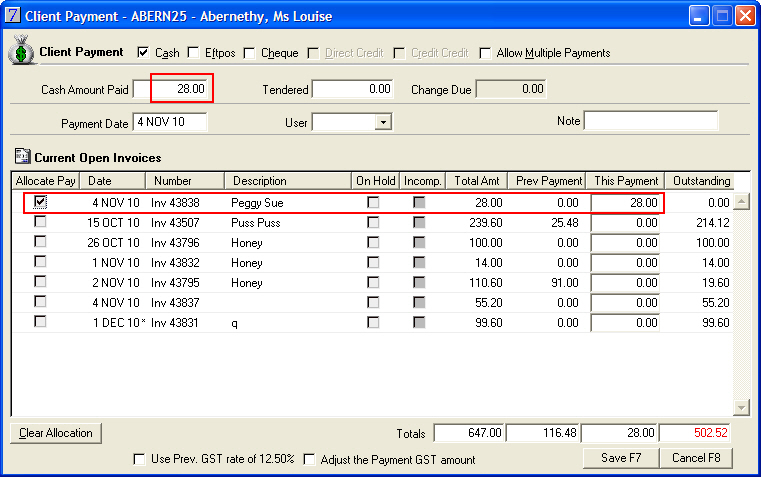
Task: Click the red 502.52 outstanding total
Action: 695,433
